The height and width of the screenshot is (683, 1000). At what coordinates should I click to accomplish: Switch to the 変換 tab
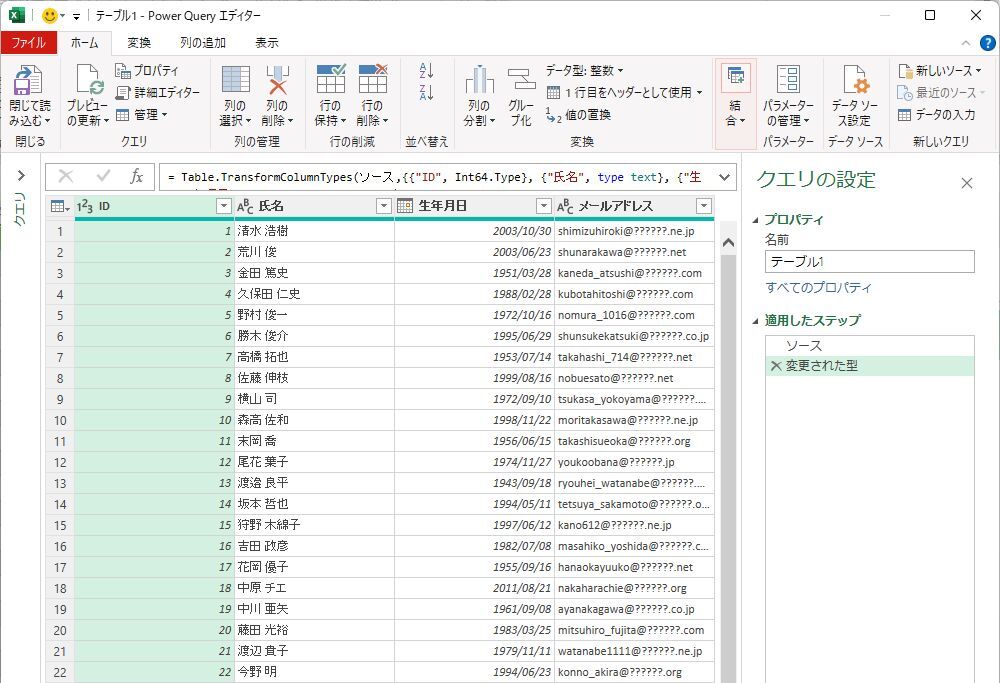pyautogui.click(x=138, y=43)
